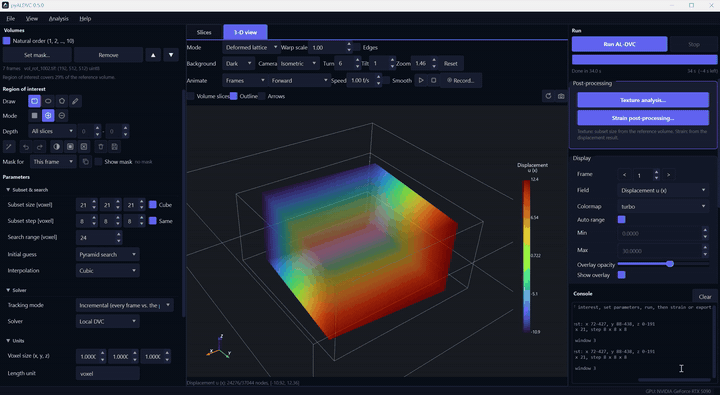
Task: Adjust the Overlay opacity slider
Action: coord(664,264)
